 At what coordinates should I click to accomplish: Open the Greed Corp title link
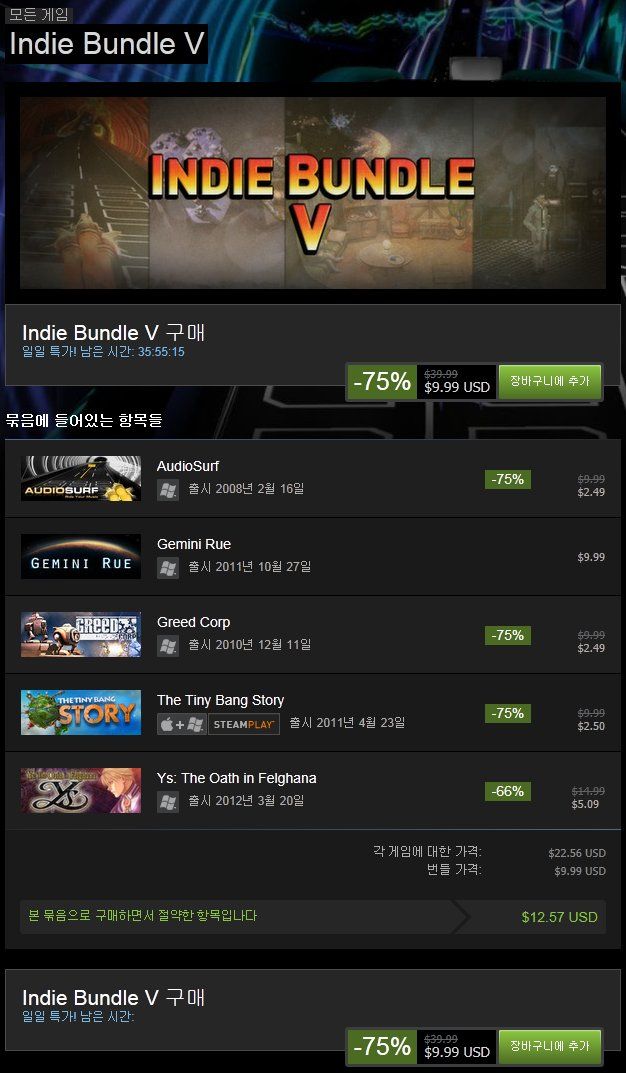194,622
